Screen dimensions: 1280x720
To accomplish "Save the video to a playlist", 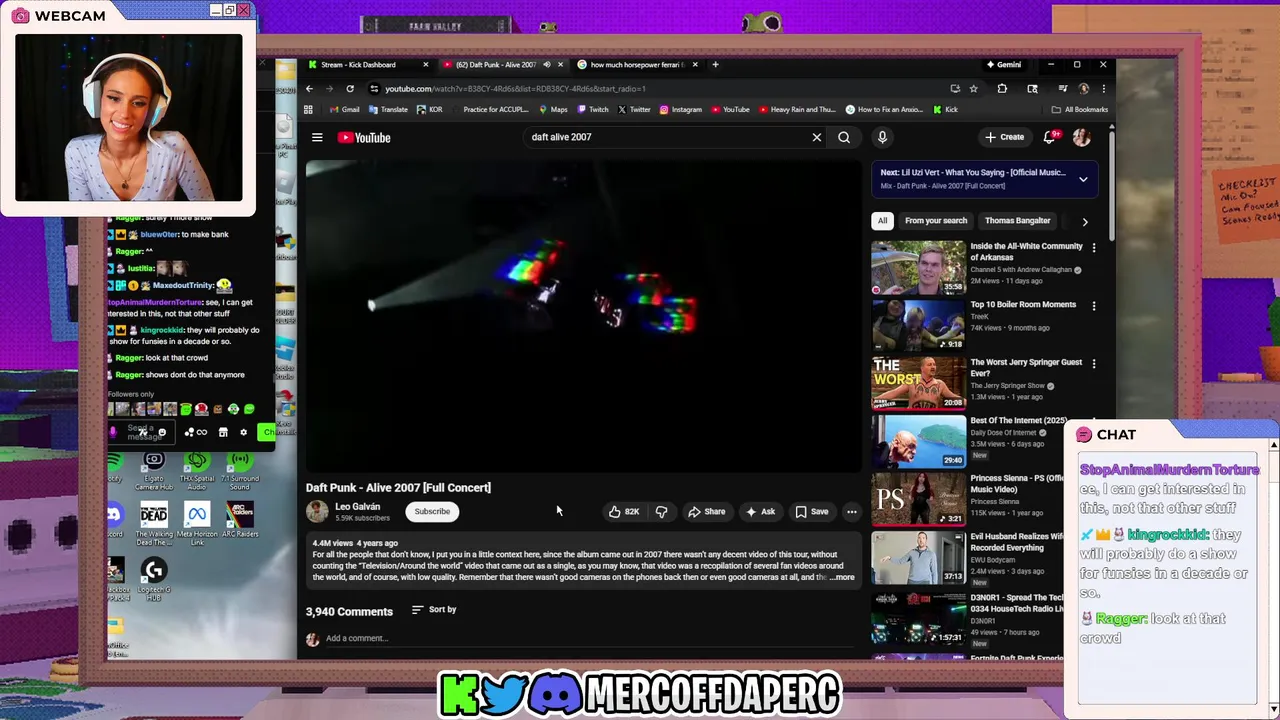I will pos(812,512).
